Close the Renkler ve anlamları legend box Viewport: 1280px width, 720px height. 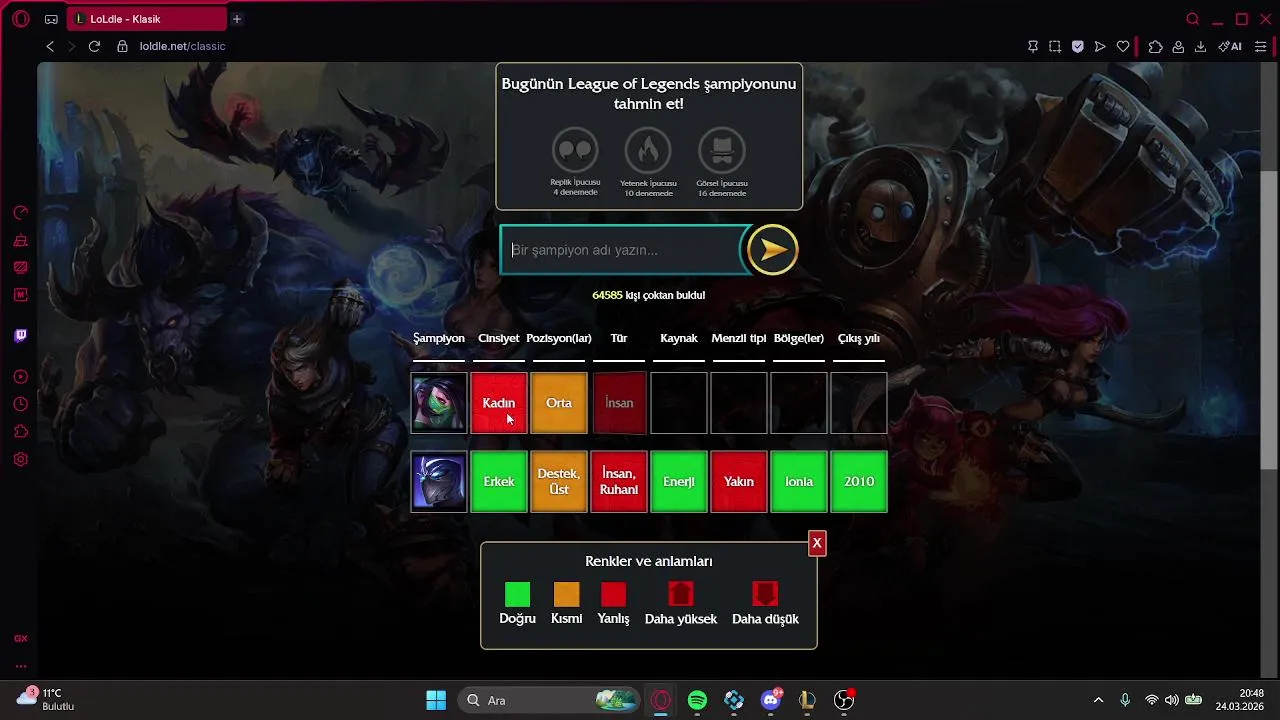pos(817,543)
